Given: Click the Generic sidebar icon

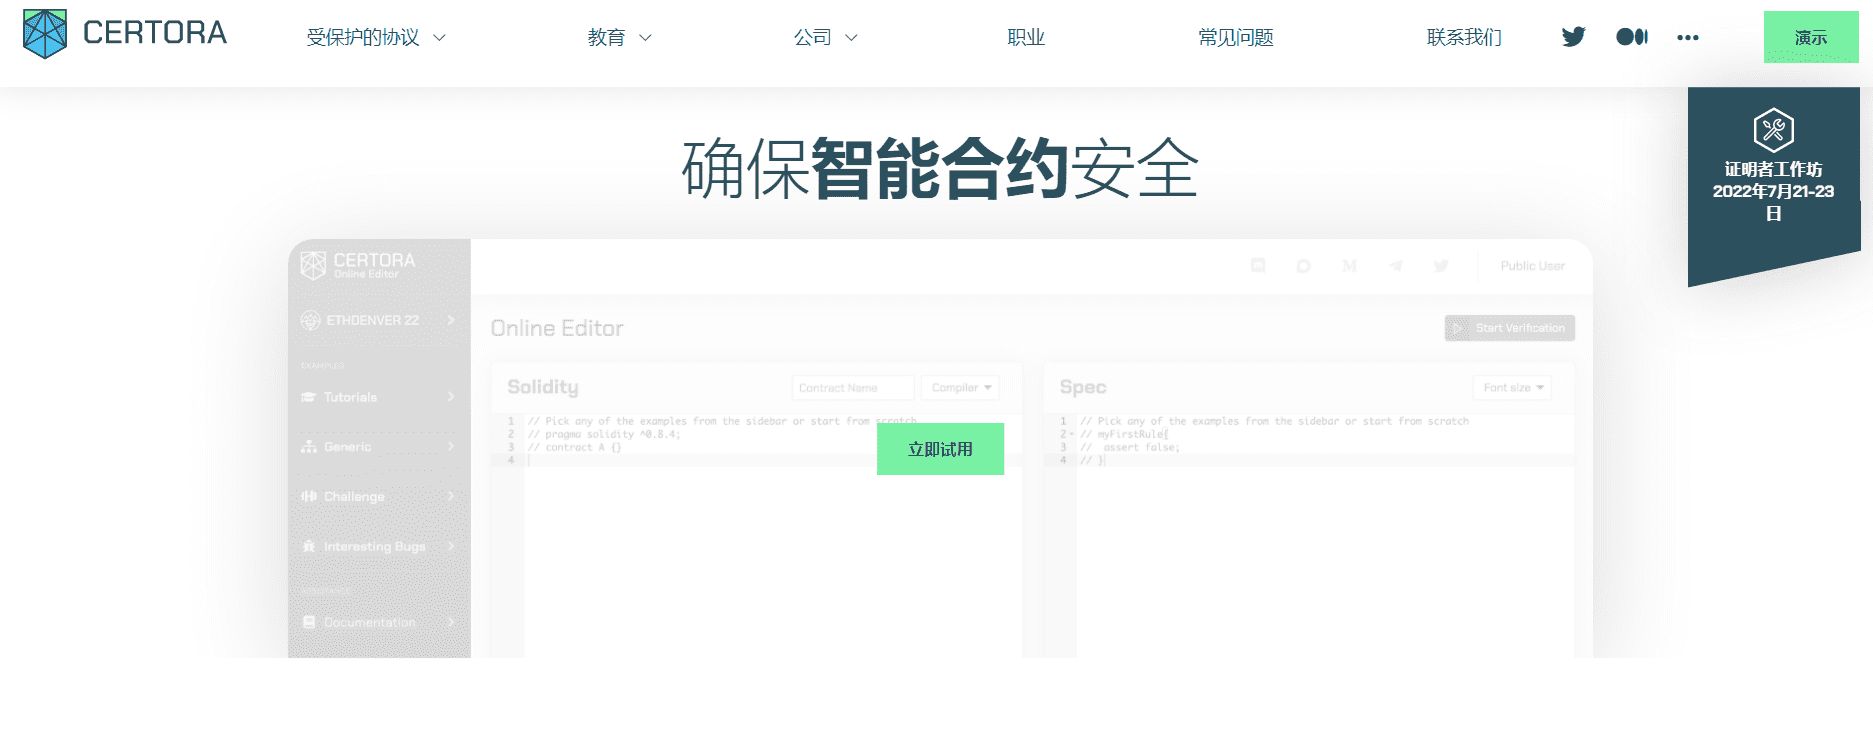Looking at the screenshot, I should [x=309, y=446].
